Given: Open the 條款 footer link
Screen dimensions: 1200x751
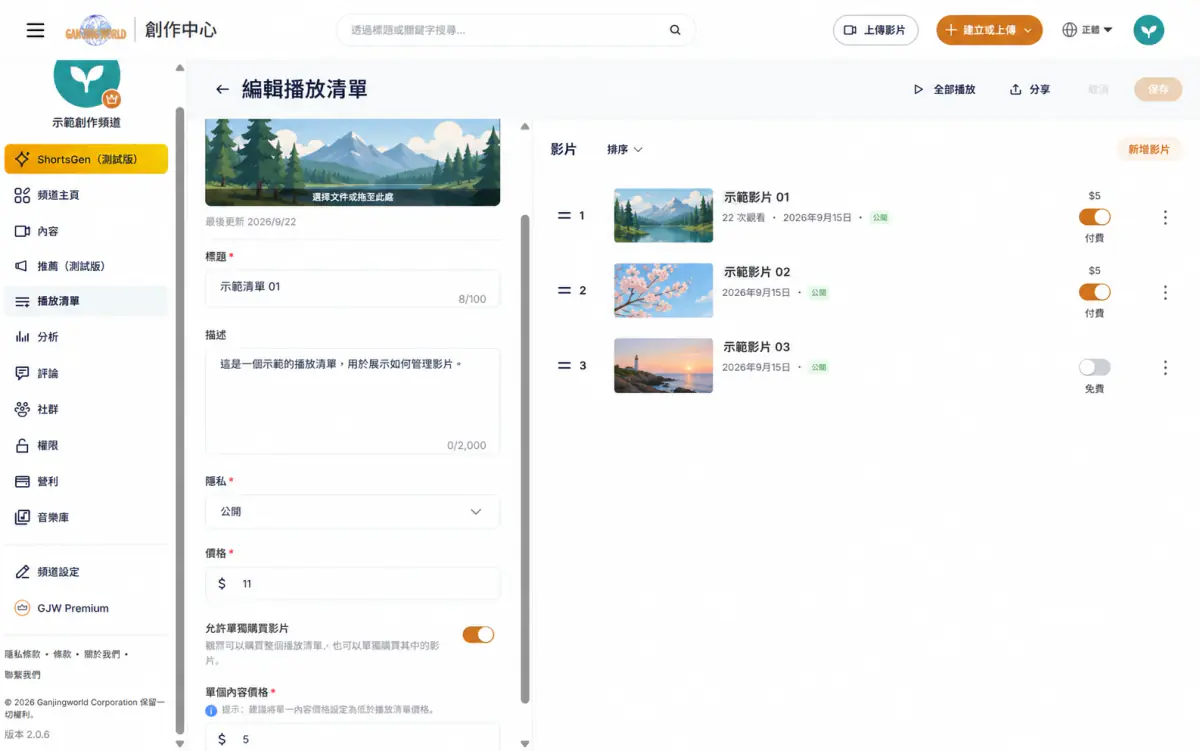Looking at the screenshot, I should tap(62, 654).
